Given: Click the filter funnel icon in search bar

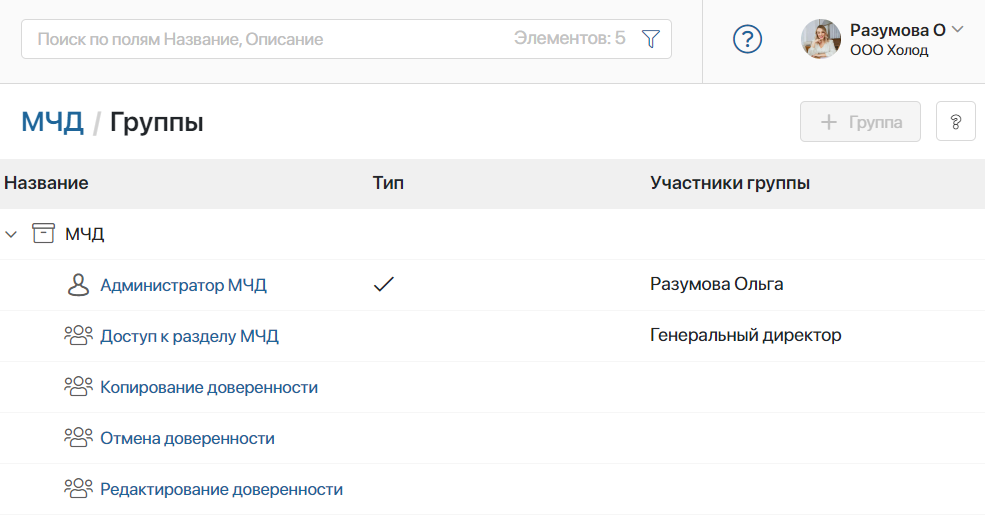Looking at the screenshot, I should [650, 39].
